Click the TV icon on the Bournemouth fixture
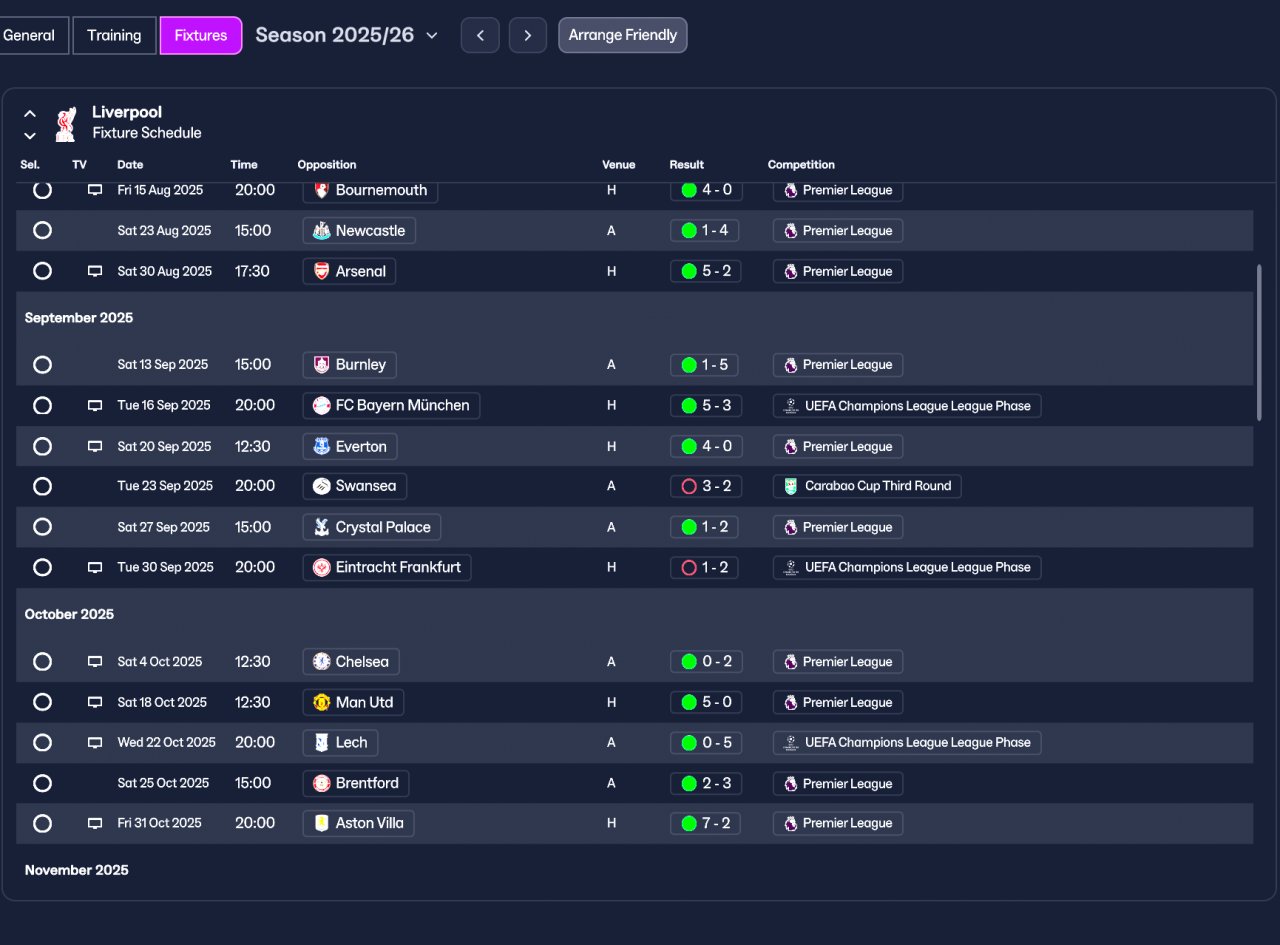1280x945 pixels. (x=95, y=190)
